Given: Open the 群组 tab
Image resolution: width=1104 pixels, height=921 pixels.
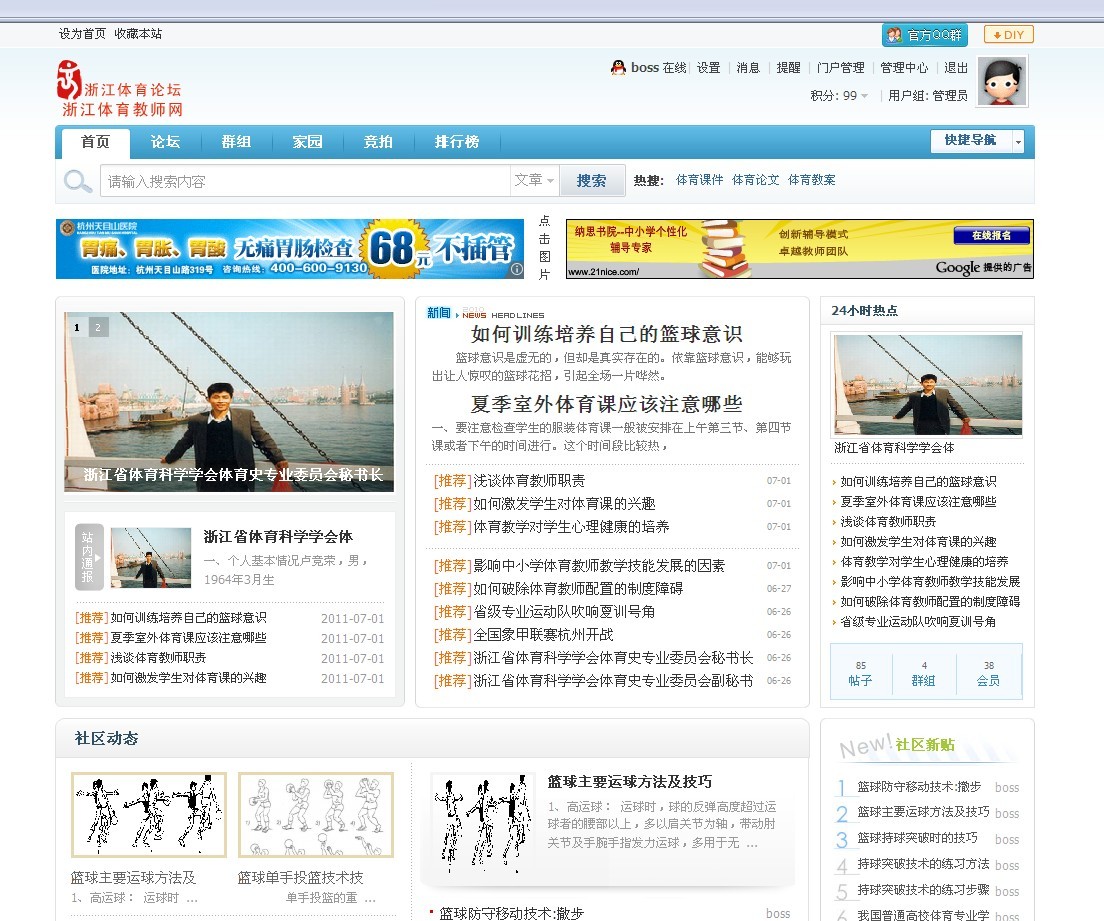Looking at the screenshot, I should pyautogui.click(x=237, y=142).
